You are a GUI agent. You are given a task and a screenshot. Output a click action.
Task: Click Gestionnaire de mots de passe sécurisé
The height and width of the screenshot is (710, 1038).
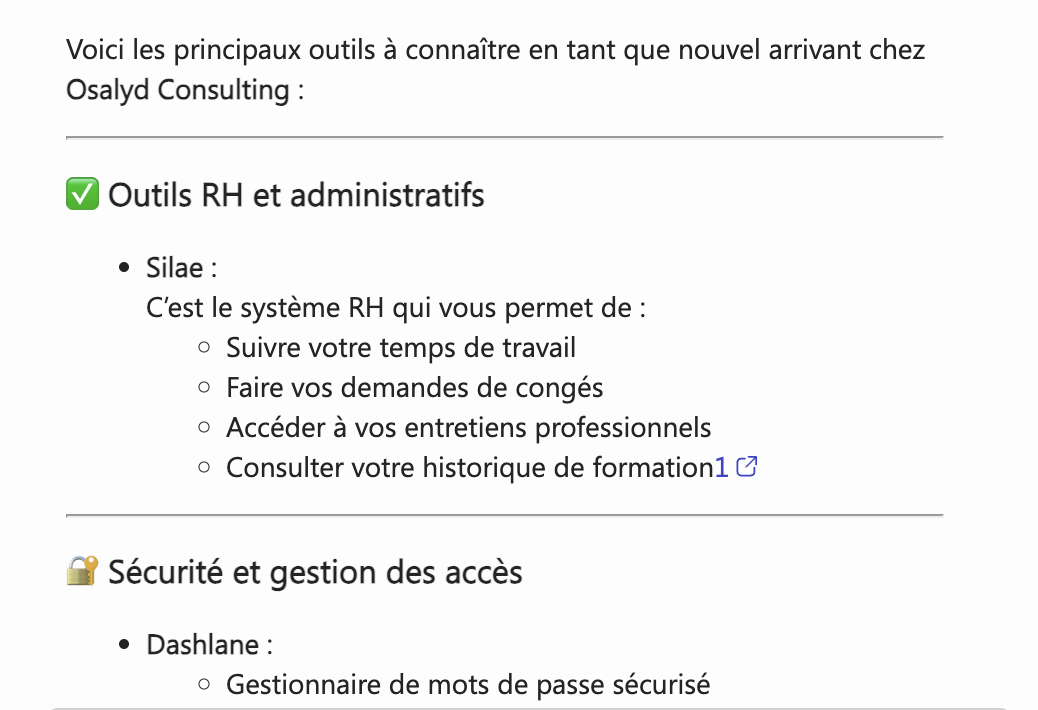point(468,685)
